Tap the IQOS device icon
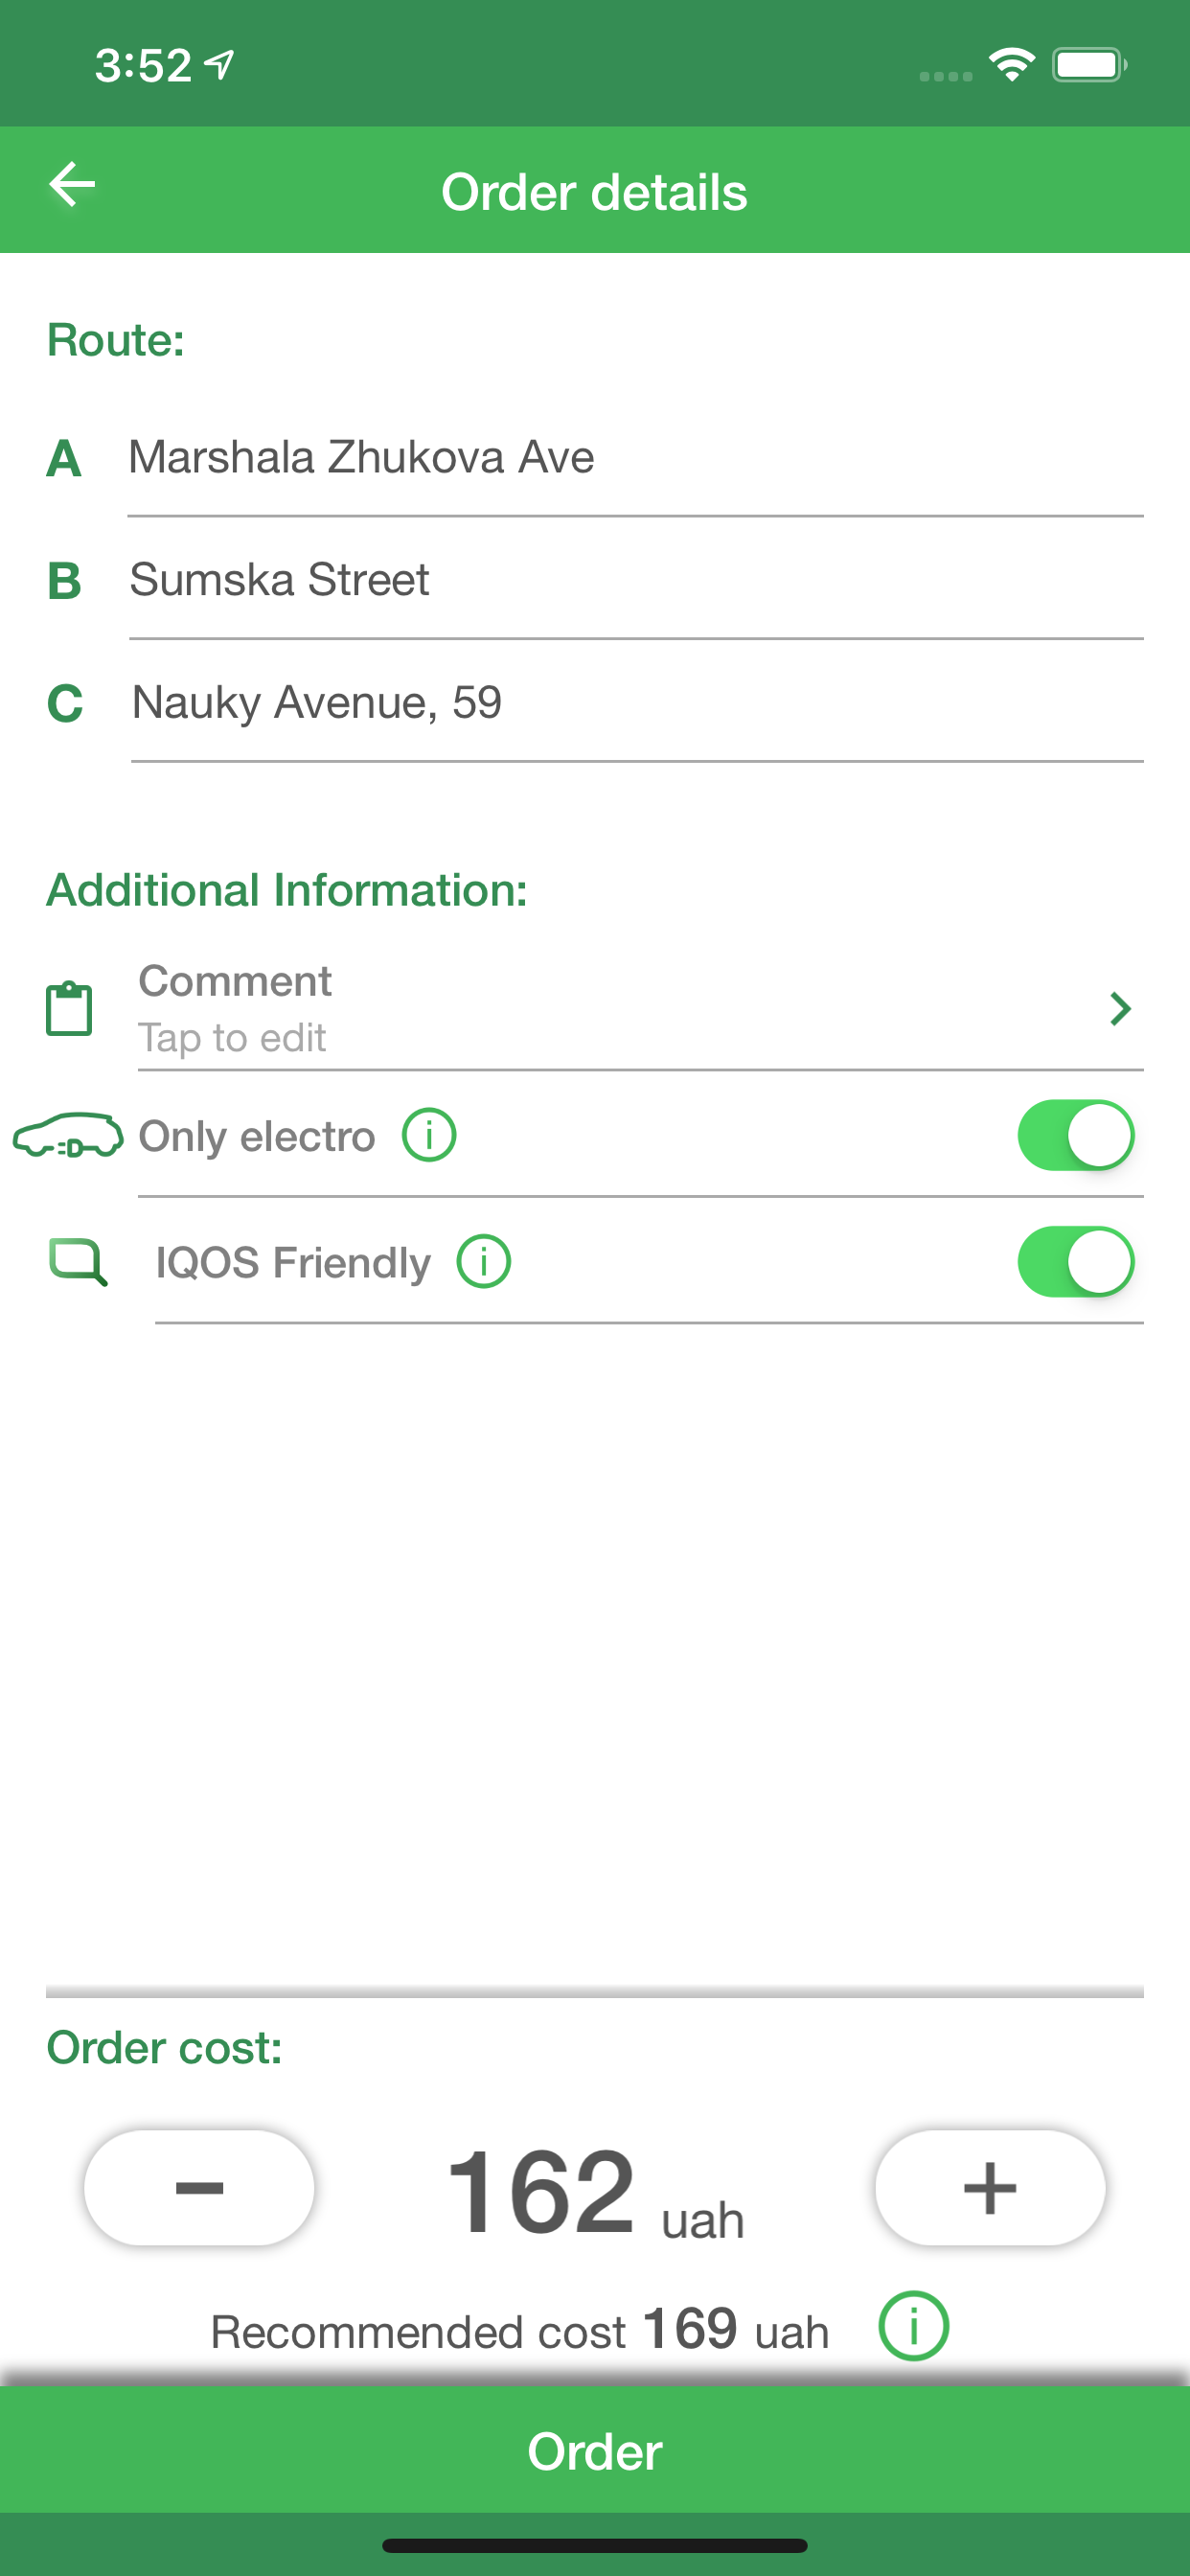The height and width of the screenshot is (2576, 1190). coord(78,1261)
